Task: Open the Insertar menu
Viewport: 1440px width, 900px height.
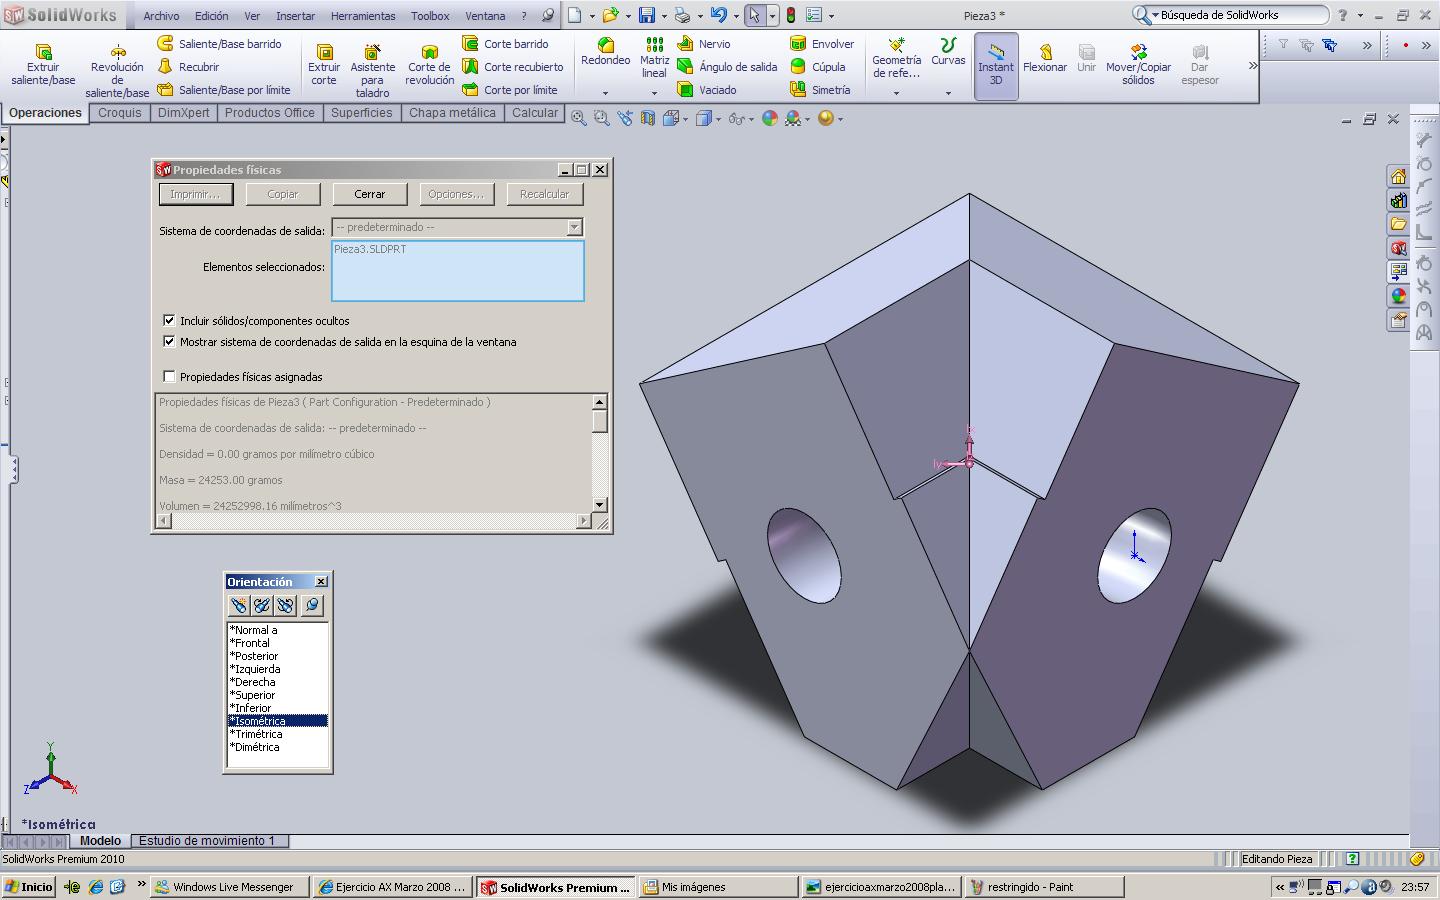Action: 295,16
